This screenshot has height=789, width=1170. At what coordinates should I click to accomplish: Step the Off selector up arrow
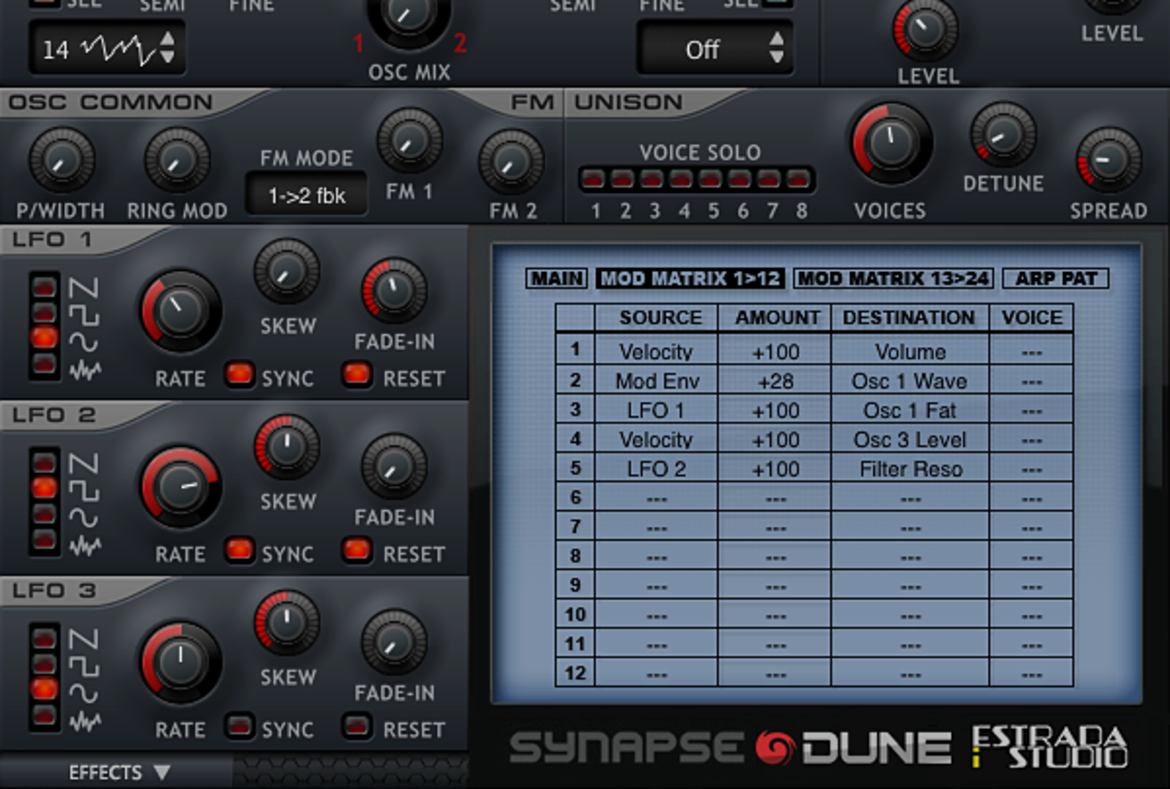[x=777, y=39]
